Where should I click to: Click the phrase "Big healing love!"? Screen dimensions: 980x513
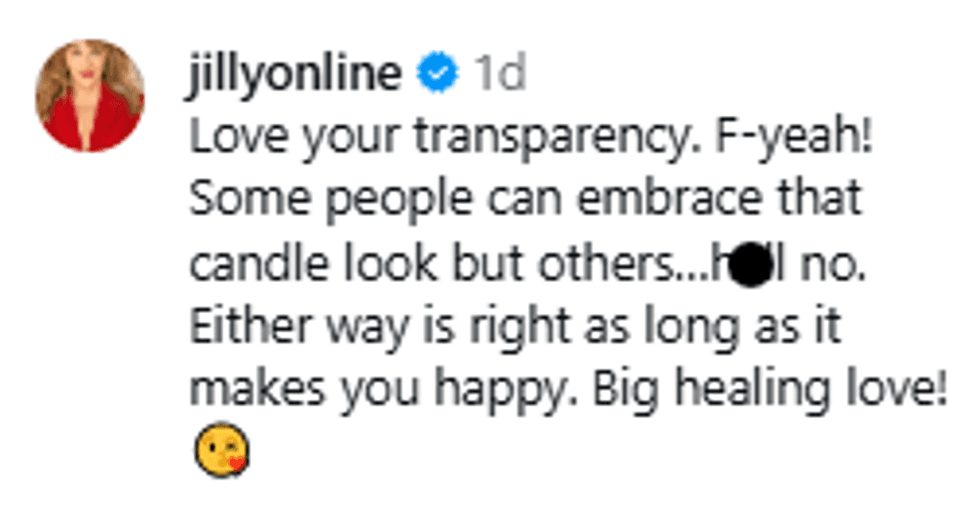click(x=770, y=391)
